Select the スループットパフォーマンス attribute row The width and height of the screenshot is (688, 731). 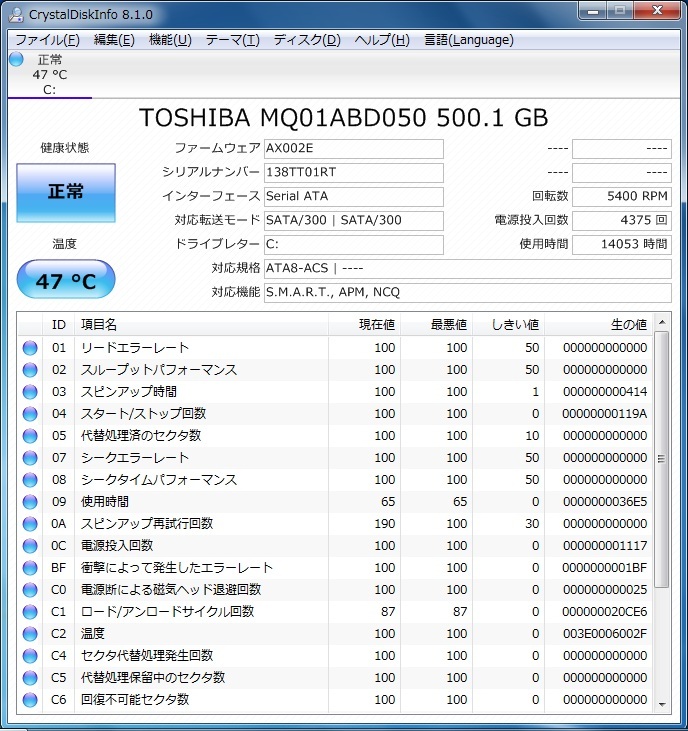point(335,370)
